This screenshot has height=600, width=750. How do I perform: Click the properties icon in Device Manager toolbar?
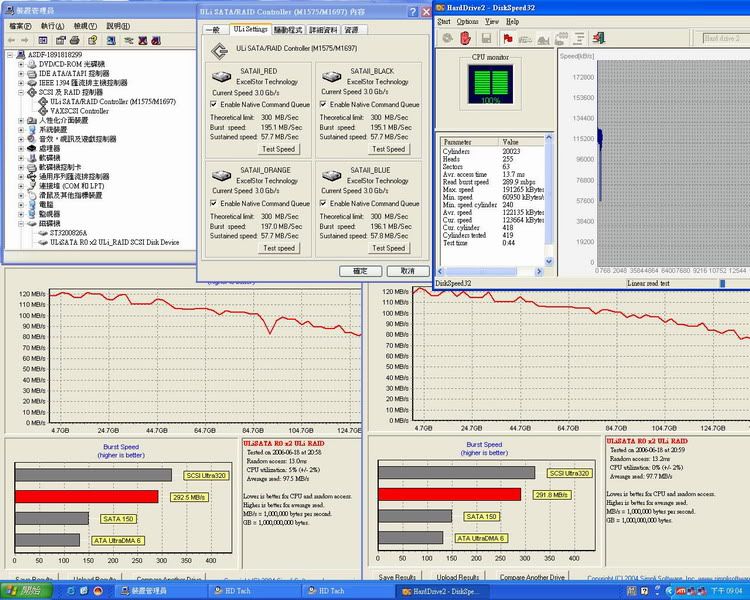tap(60, 41)
